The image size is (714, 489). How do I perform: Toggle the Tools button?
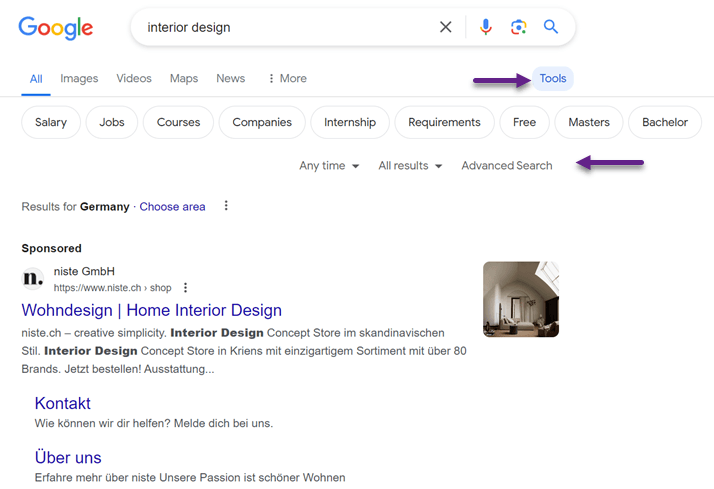coord(553,78)
